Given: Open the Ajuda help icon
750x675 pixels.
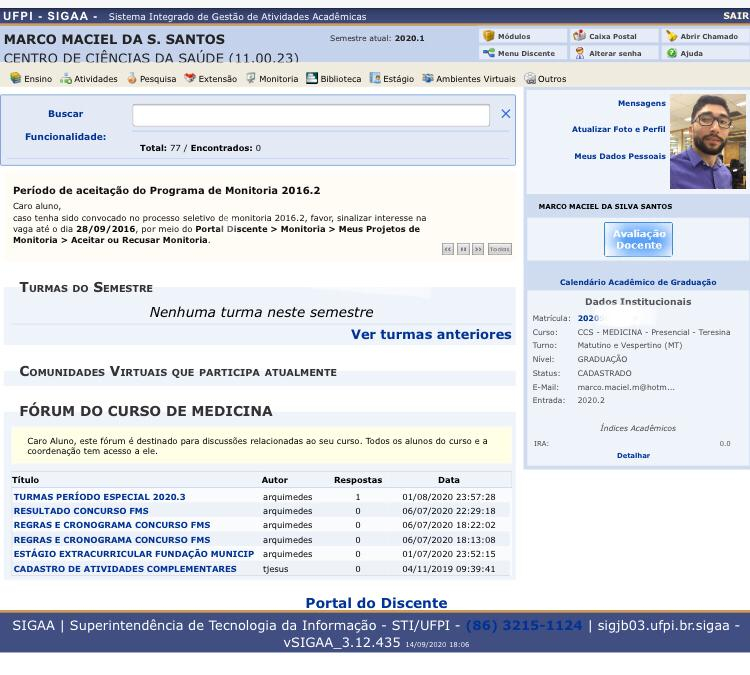Looking at the screenshot, I should 672,53.
